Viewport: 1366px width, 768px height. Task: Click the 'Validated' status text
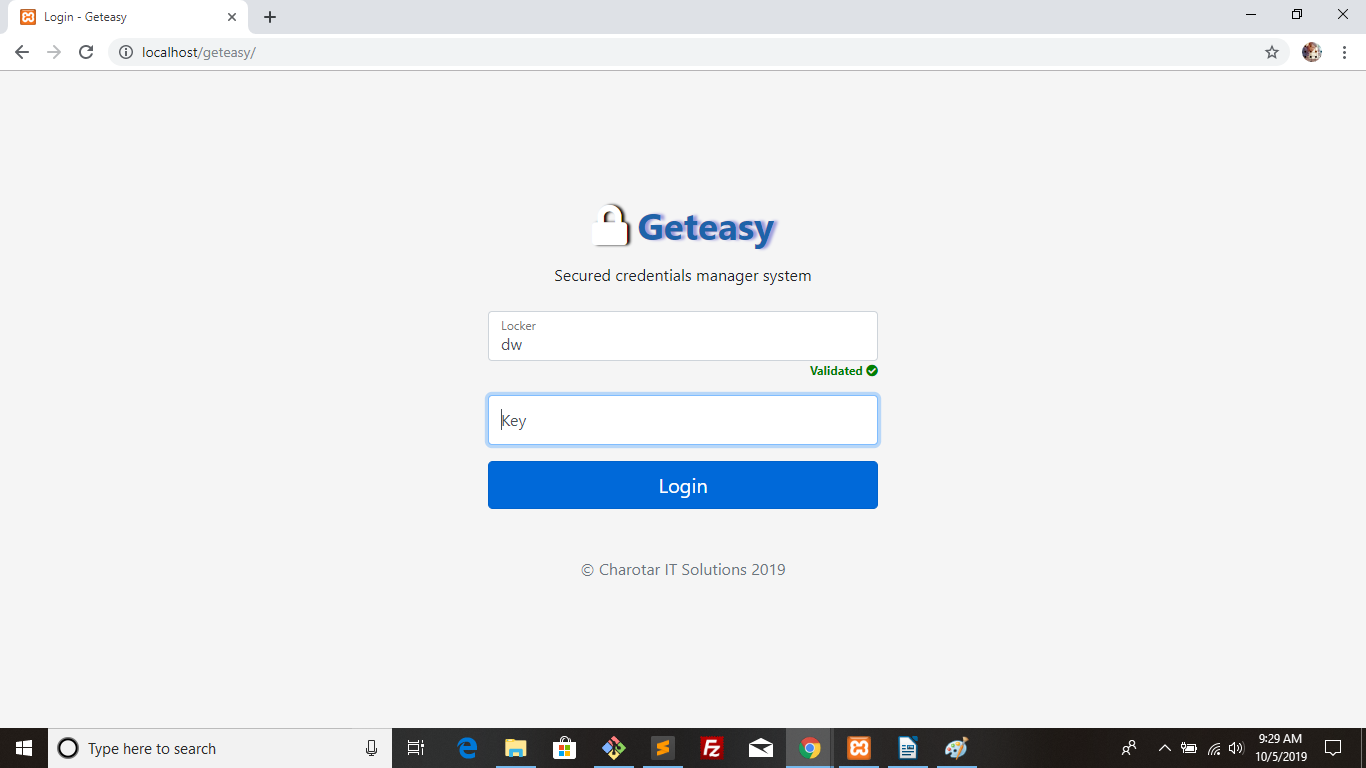(x=836, y=371)
